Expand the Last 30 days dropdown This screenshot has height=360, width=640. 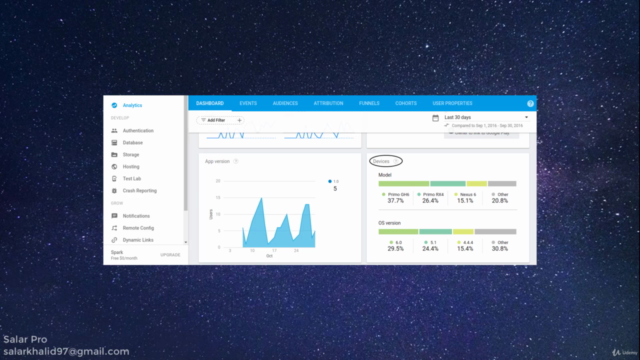tap(527, 118)
